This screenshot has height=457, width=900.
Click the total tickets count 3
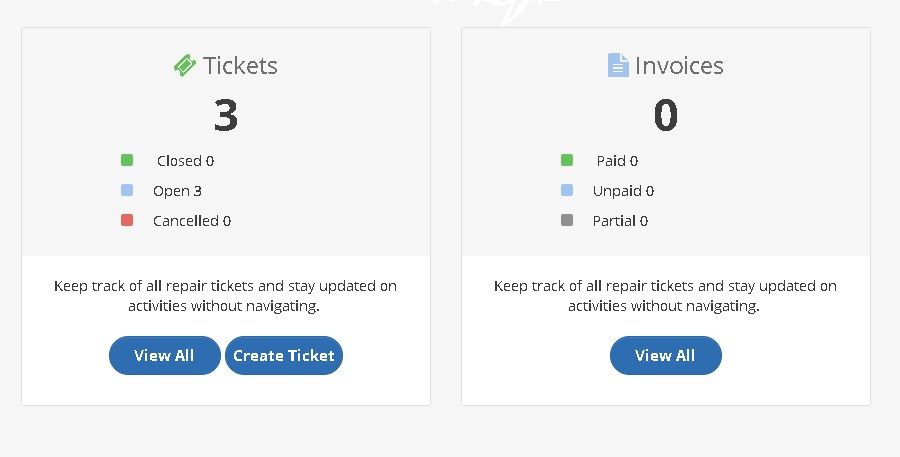click(x=226, y=116)
